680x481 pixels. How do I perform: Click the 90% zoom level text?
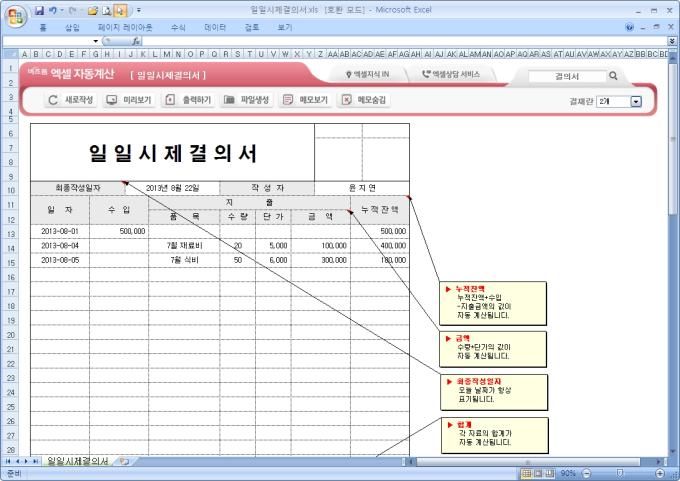tap(568, 473)
